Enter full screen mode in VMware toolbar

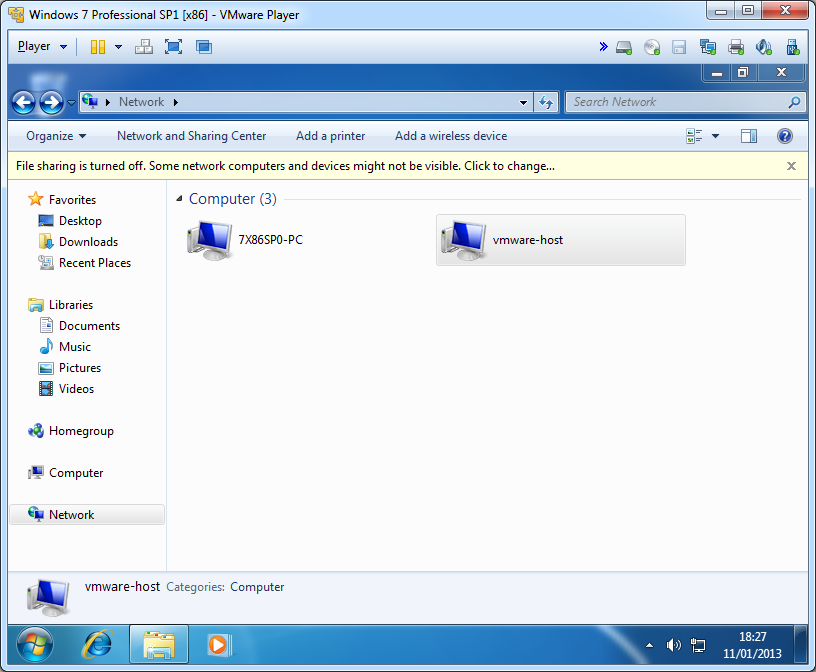pos(173,47)
